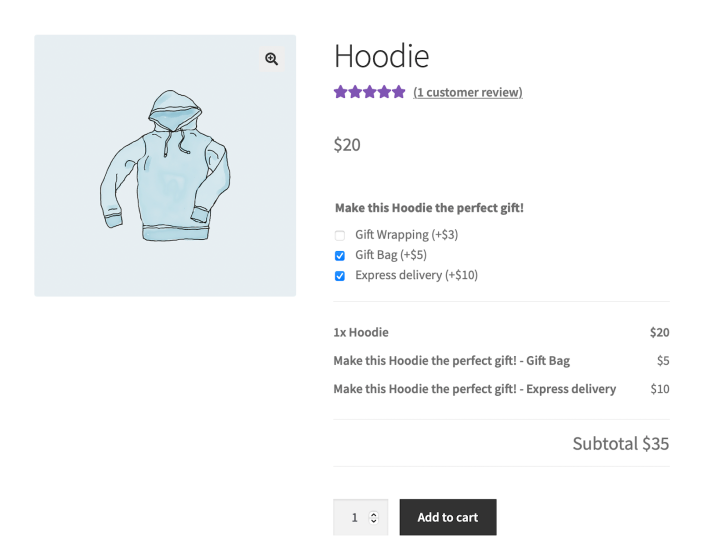Image resolution: width=703 pixels, height=556 pixels.
Task: Click the Gift Bag summary line item
Action: (451, 360)
